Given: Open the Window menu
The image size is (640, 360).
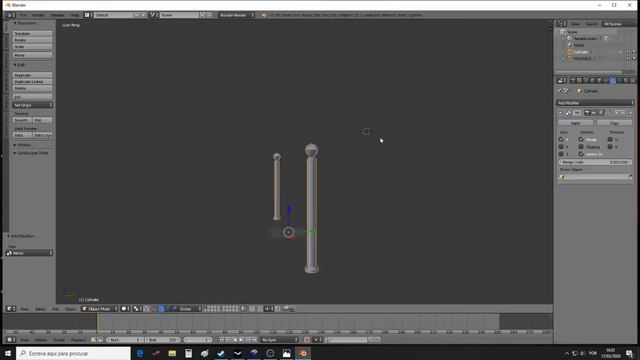Looking at the screenshot, I should pyautogui.click(x=58, y=15).
